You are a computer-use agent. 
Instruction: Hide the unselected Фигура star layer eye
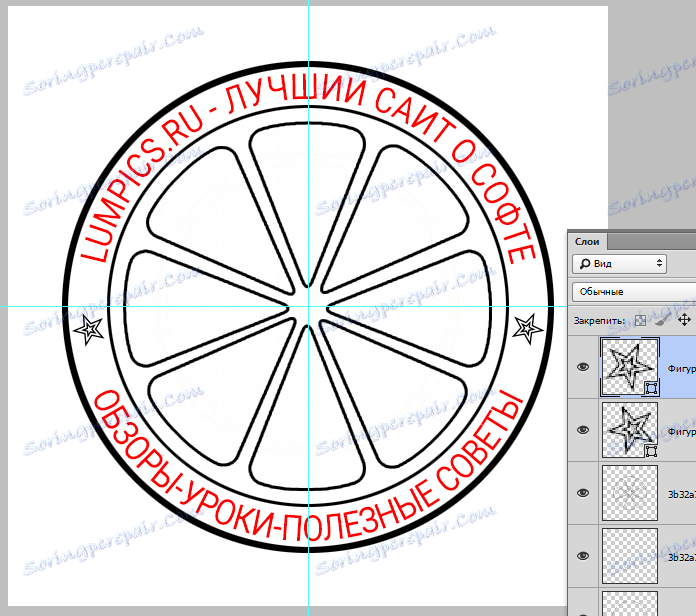click(583, 430)
